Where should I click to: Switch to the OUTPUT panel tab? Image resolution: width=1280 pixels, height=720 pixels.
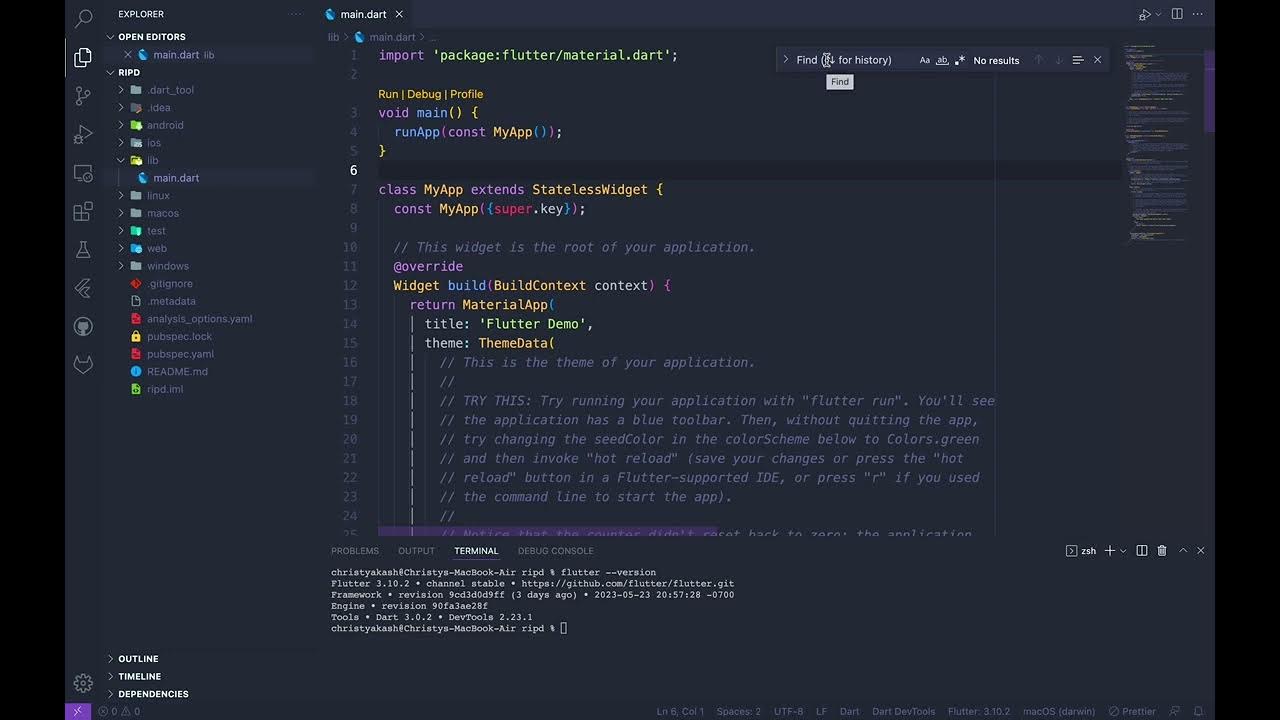(x=416, y=551)
